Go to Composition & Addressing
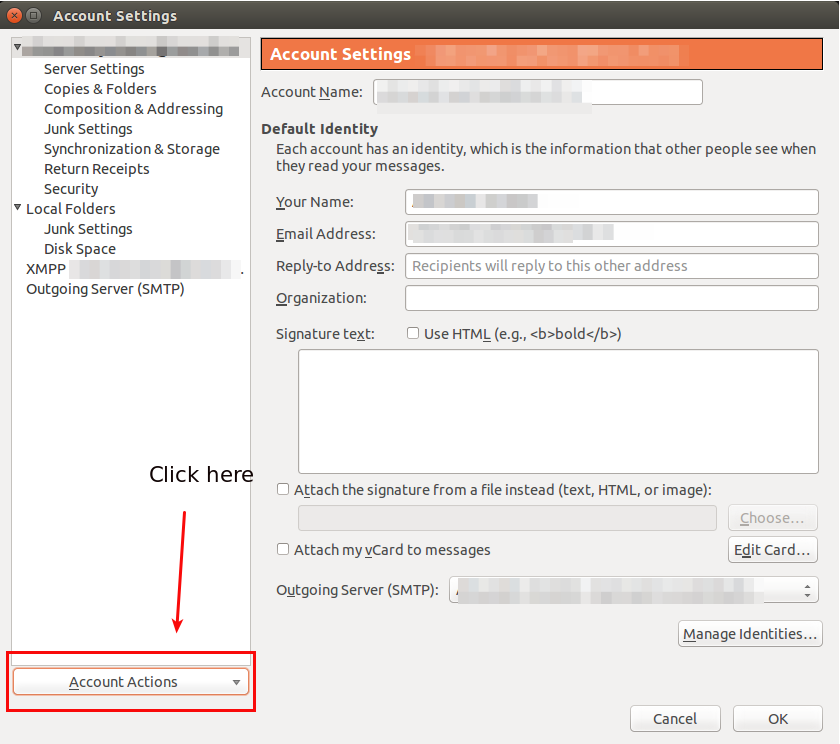Screen dimensions: 840x744 tap(133, 109)
